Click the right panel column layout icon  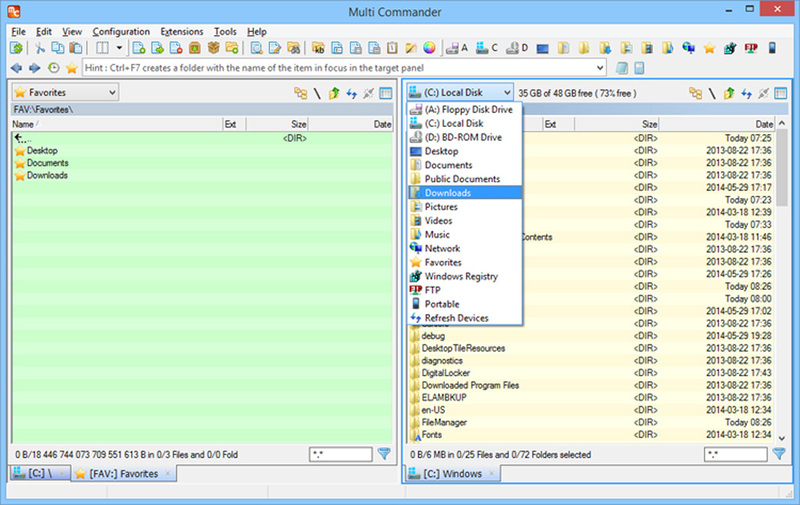click(781, 93)
